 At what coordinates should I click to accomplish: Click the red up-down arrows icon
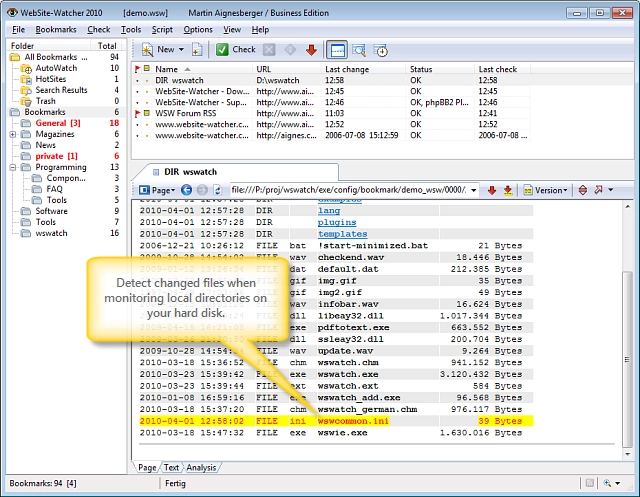[583, 190]
